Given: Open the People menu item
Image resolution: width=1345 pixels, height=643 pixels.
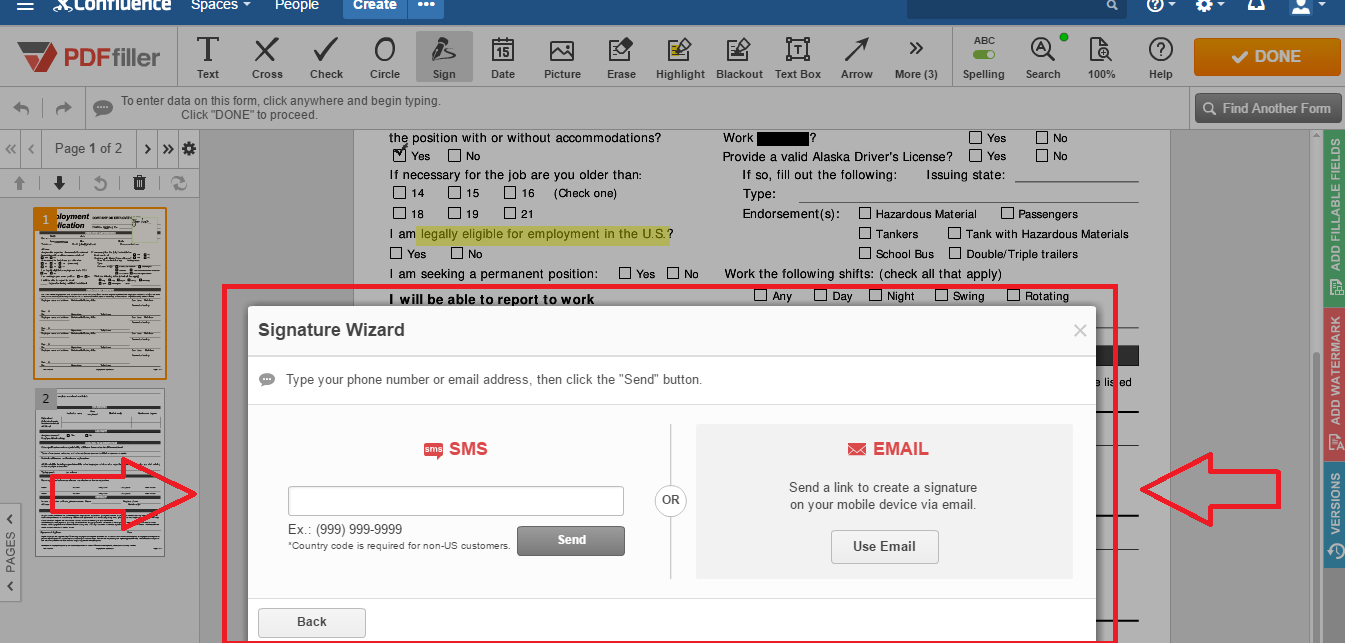Looking at the screenshot, I should (296, 5).
